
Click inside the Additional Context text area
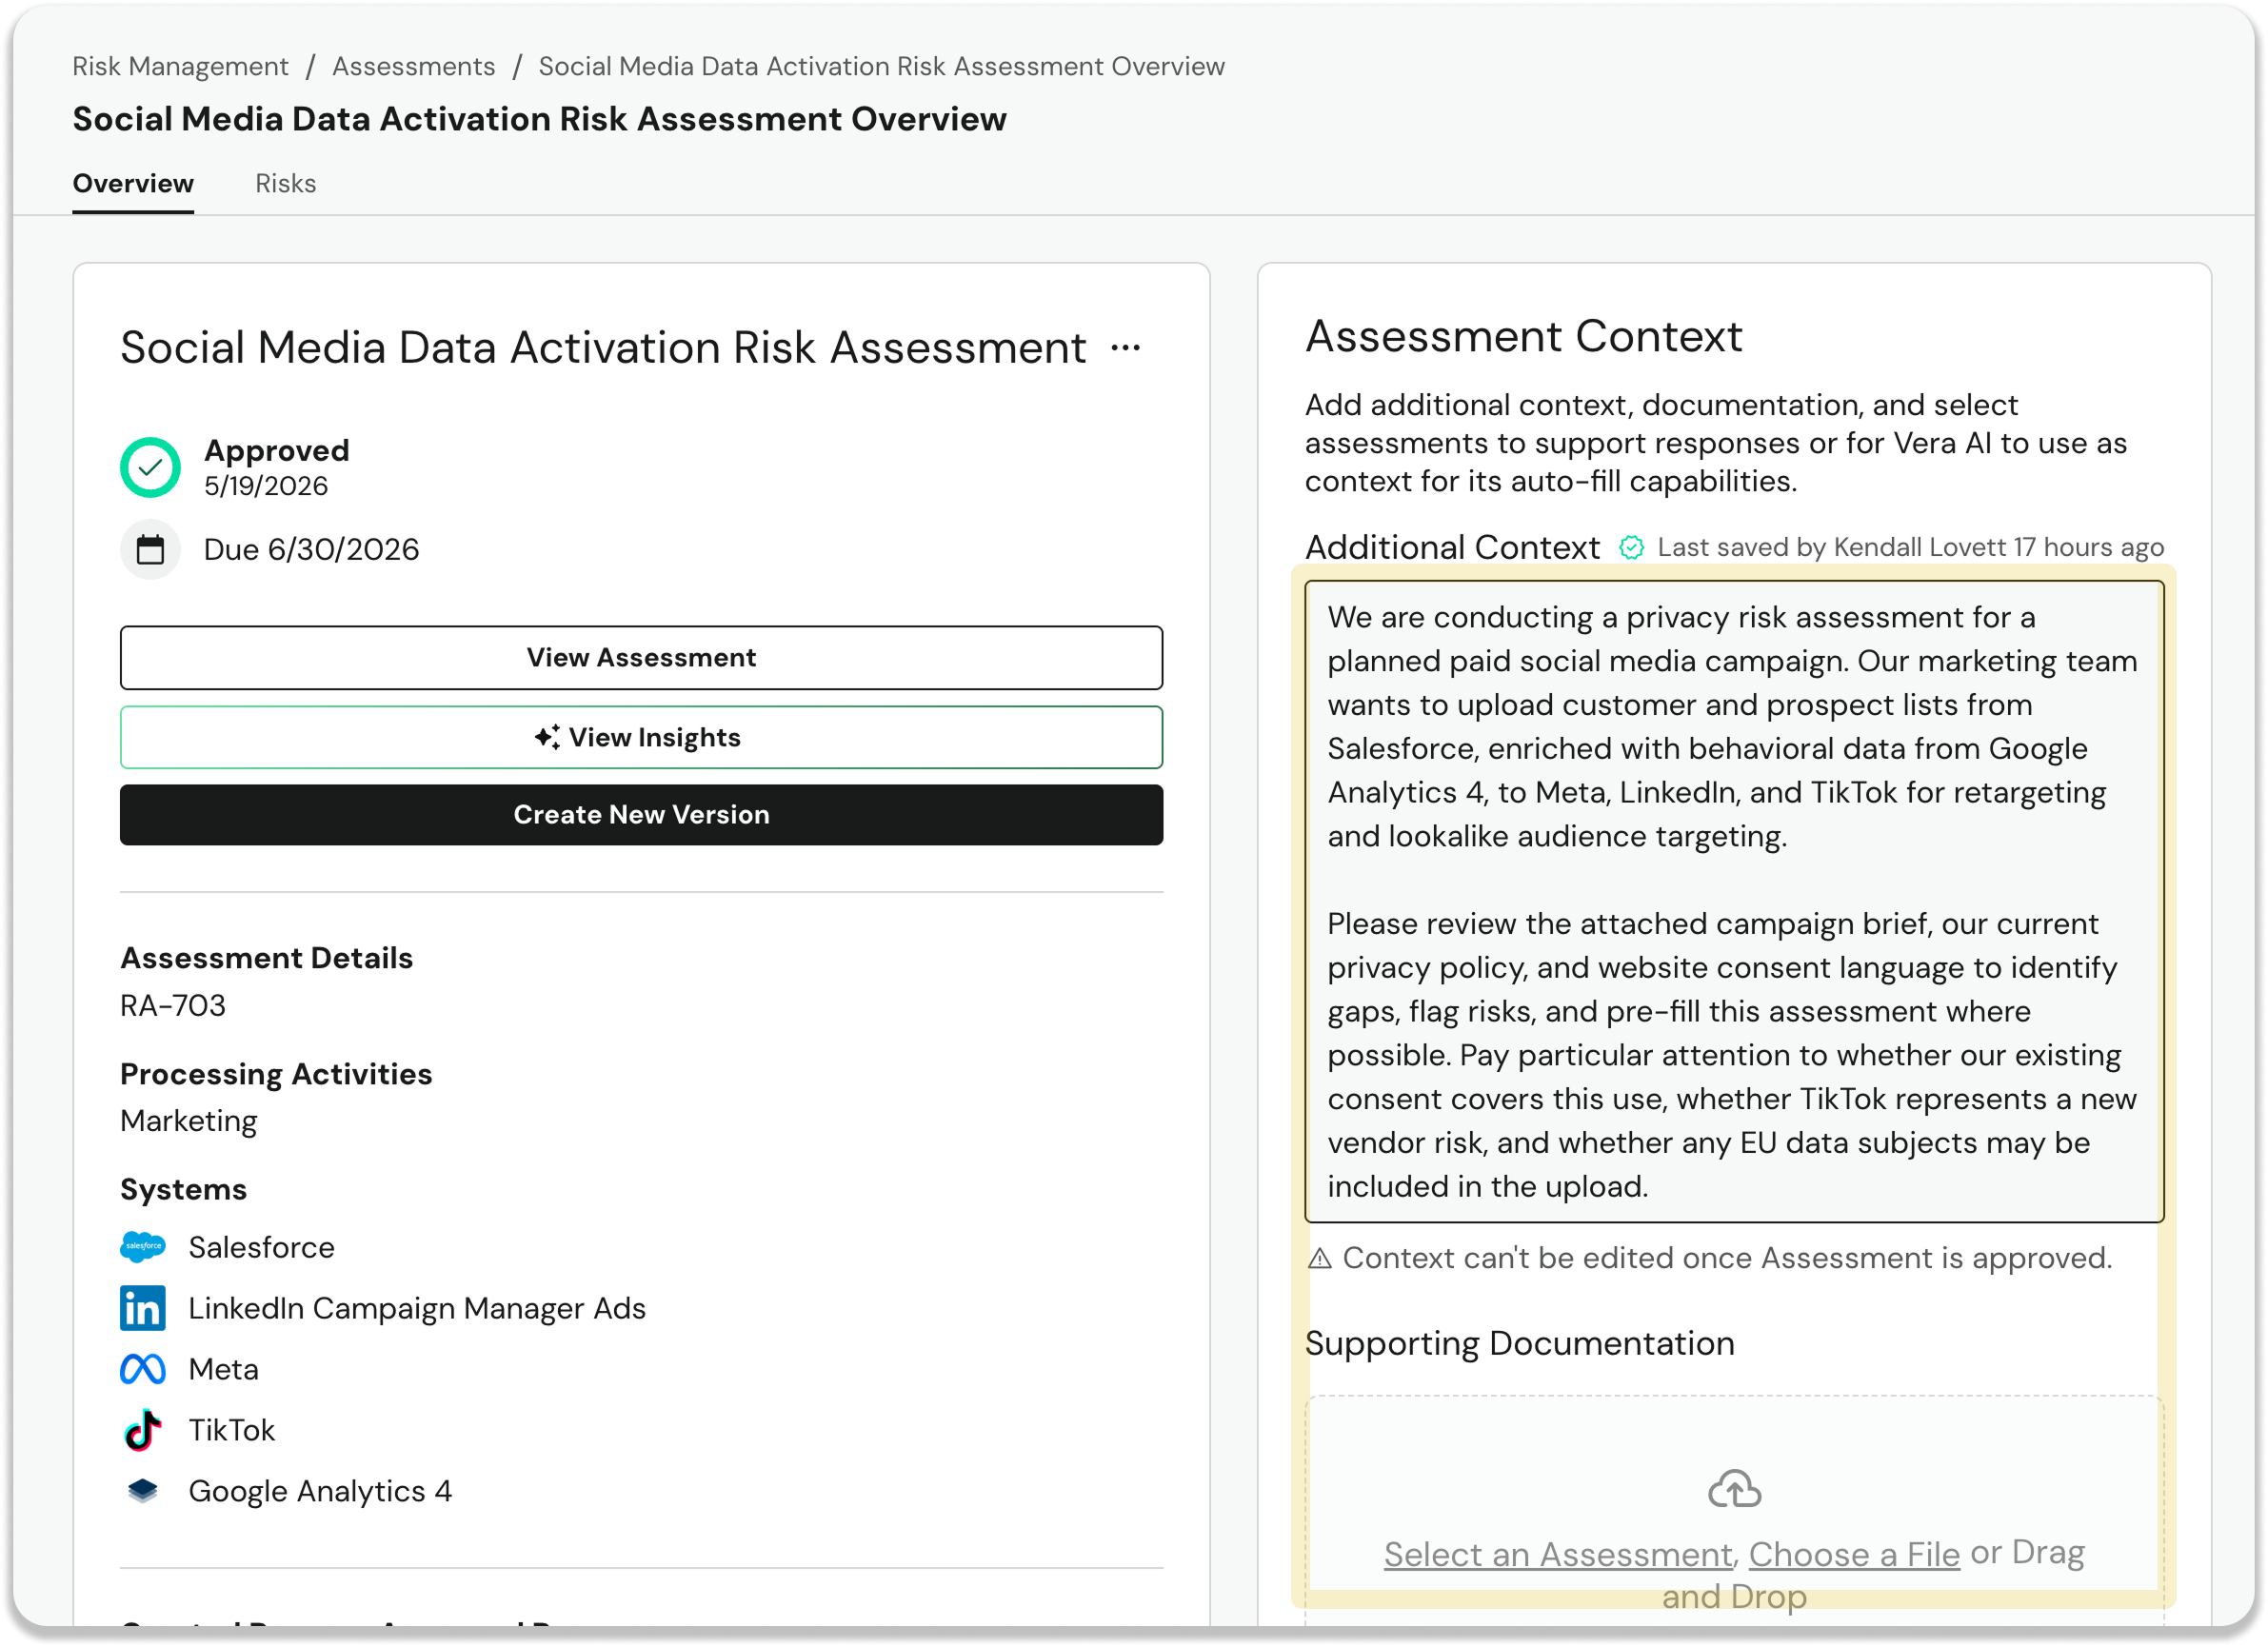(x=1734, y=901)
